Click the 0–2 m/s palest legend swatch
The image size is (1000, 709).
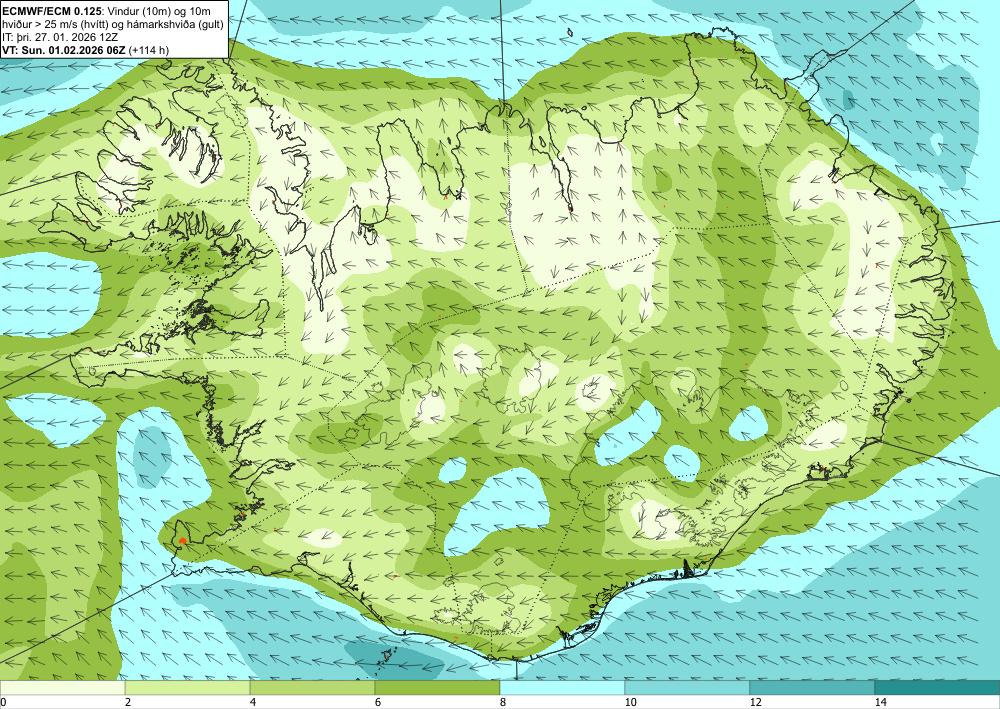click(62, 688)
